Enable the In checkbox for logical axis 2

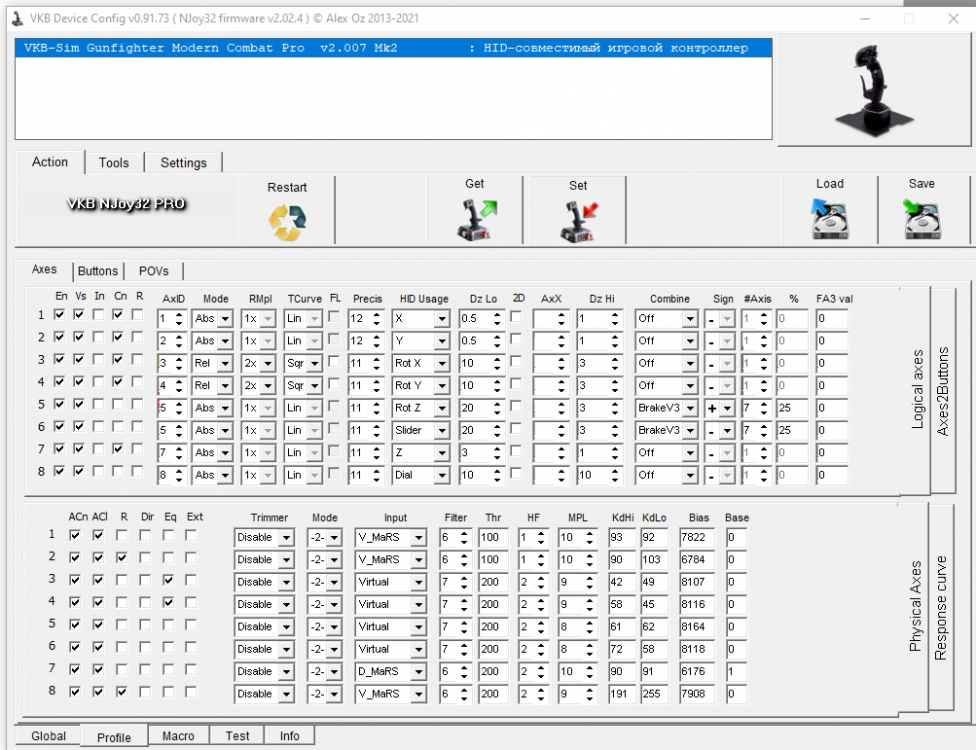click(98, 337)
